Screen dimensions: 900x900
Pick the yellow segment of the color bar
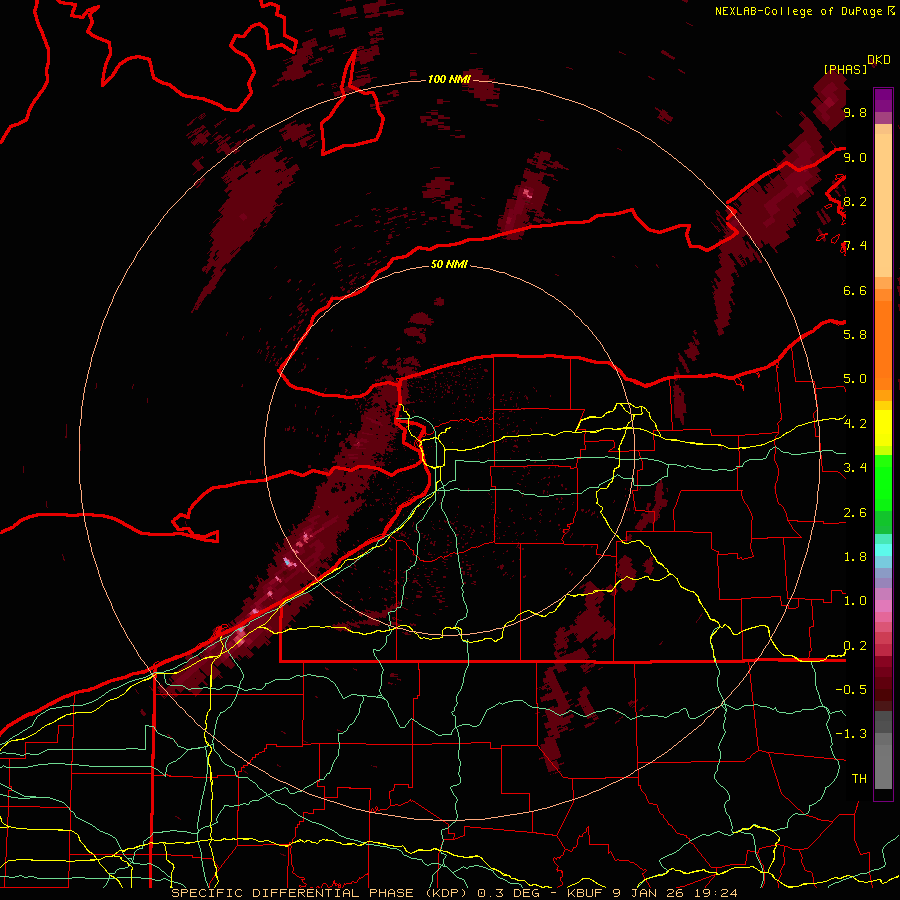883,428
